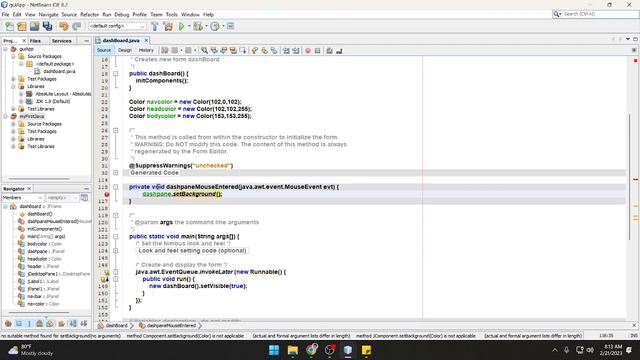Click the Profile Project icon
The image size is (640, 360).
pos(215,26)
